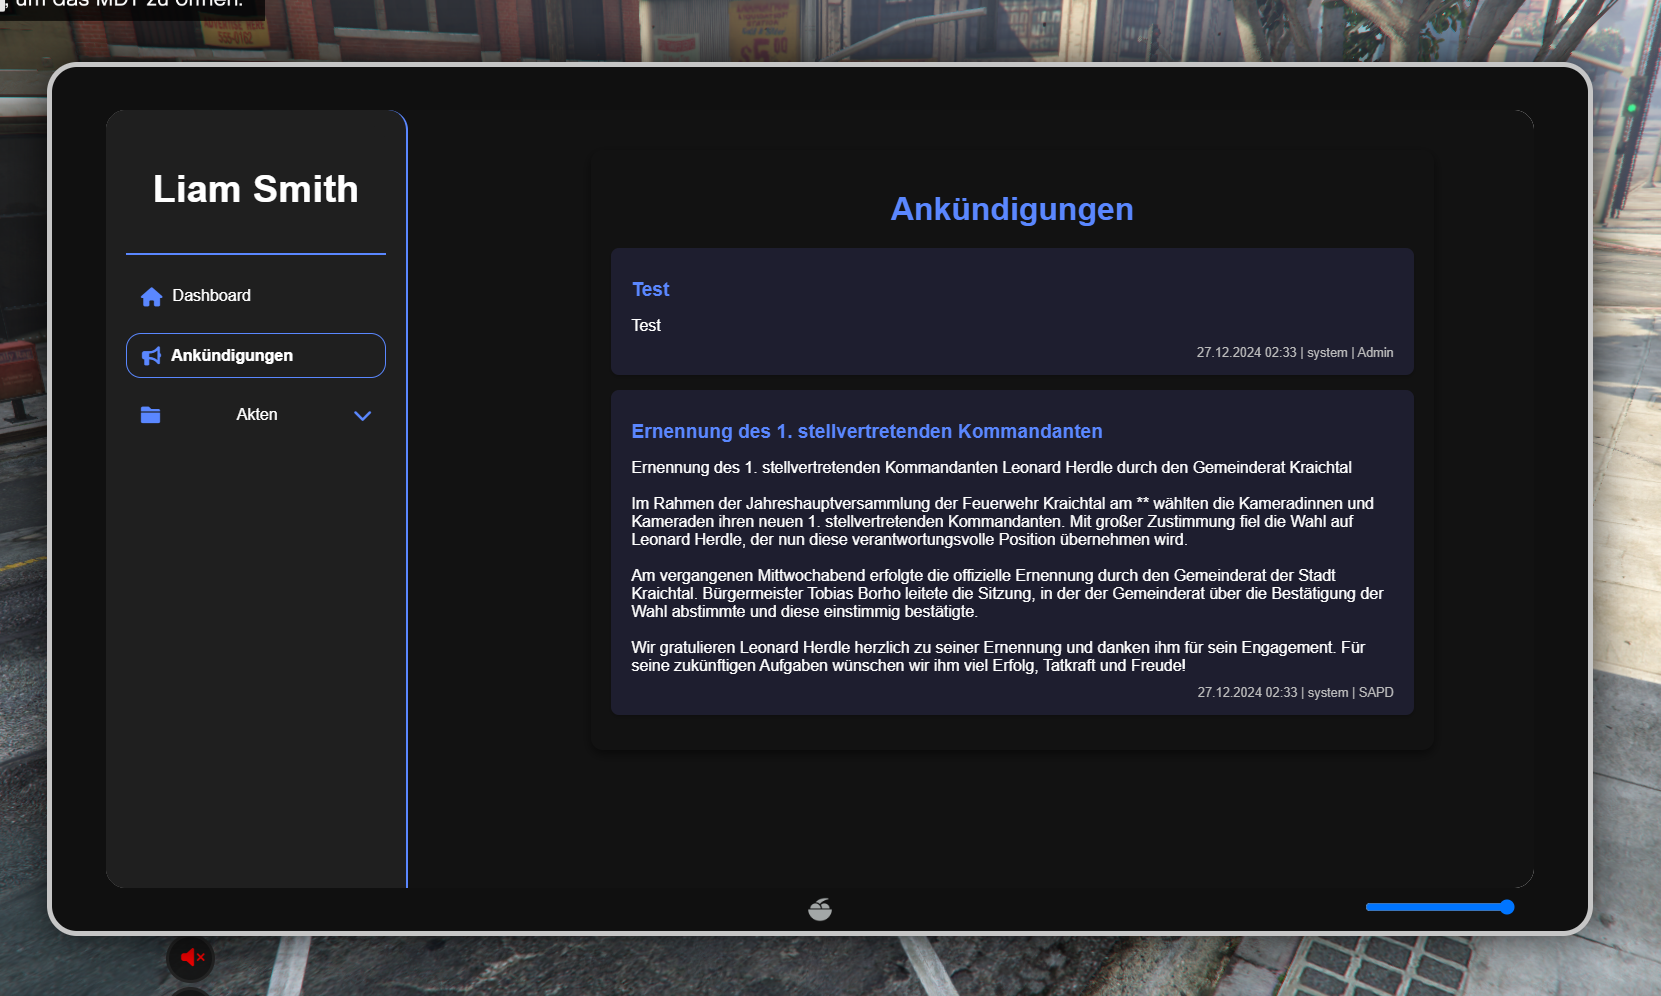1661x996 pixels.
Task: Open the Dashboard home icon
Action: 151,297
